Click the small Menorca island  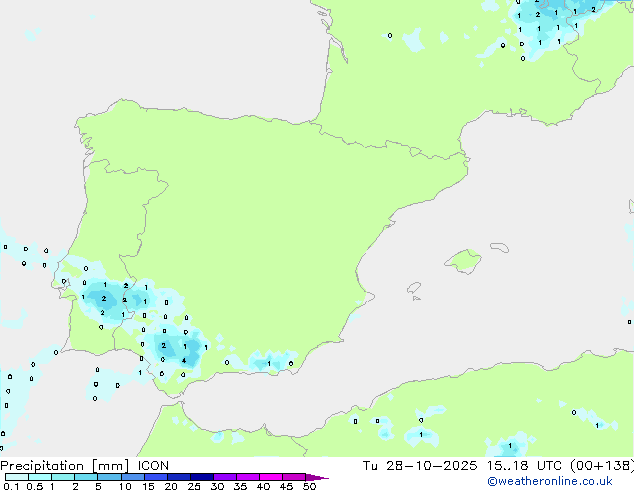point(498,245)
